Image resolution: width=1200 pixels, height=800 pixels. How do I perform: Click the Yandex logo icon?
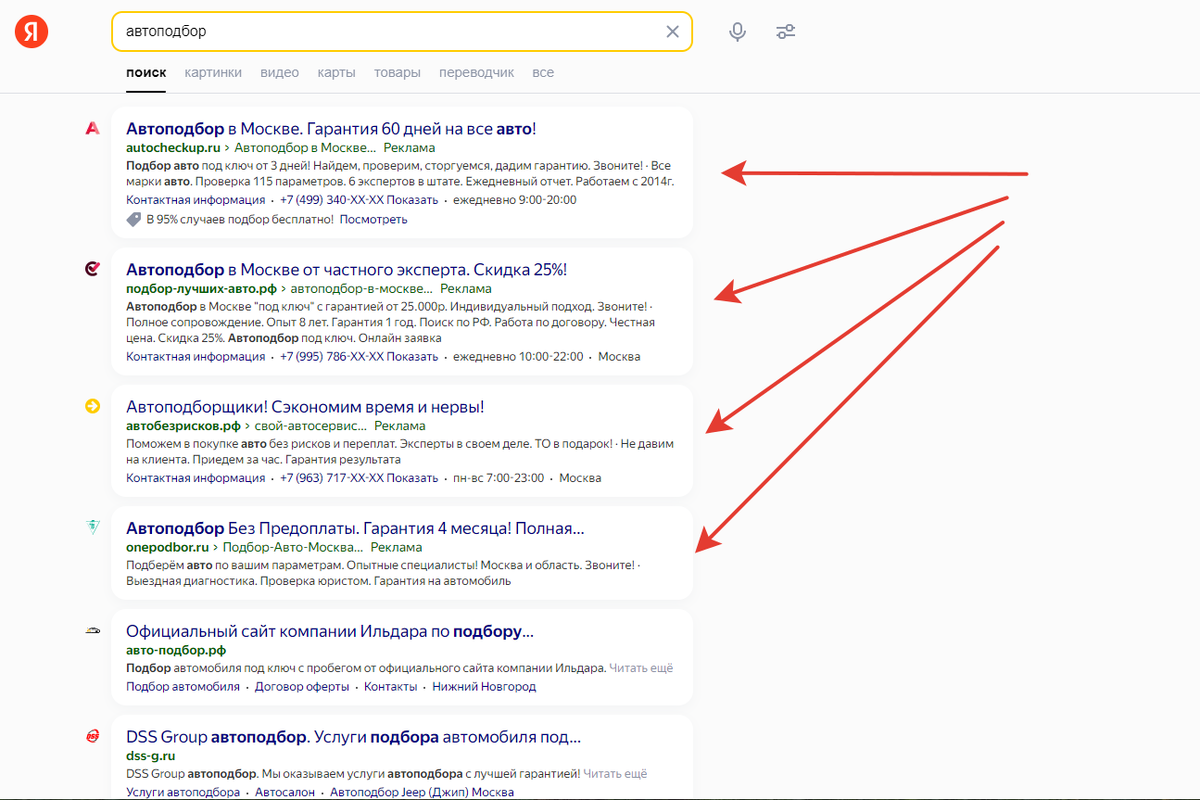coord(31,32)
